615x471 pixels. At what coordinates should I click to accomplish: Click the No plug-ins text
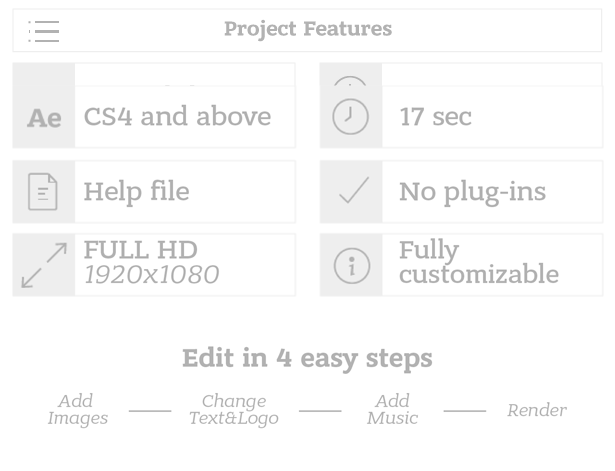point(472,192)
